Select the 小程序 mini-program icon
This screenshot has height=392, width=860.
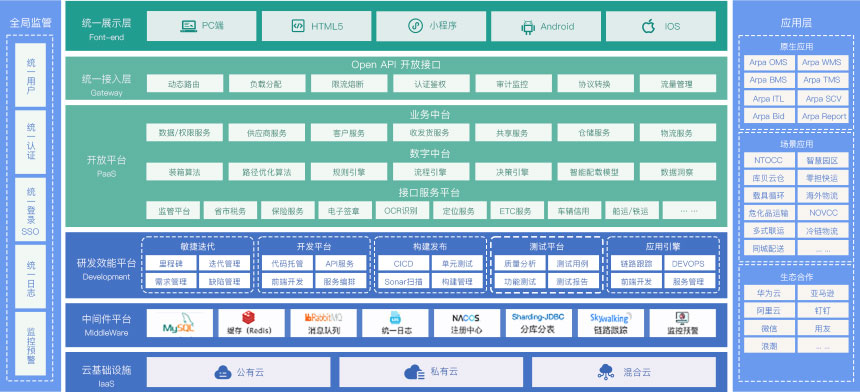415,26
